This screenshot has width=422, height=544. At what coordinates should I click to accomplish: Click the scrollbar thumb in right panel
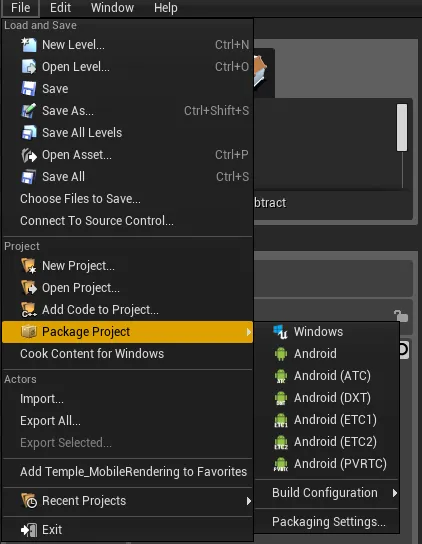[x=402, y=127]
